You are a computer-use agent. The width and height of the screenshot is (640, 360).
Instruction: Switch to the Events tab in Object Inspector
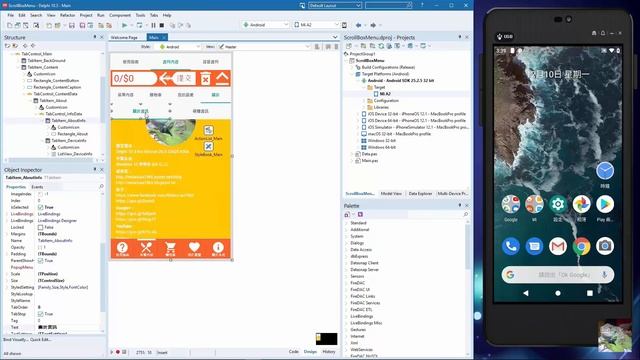tap(37, 187)
